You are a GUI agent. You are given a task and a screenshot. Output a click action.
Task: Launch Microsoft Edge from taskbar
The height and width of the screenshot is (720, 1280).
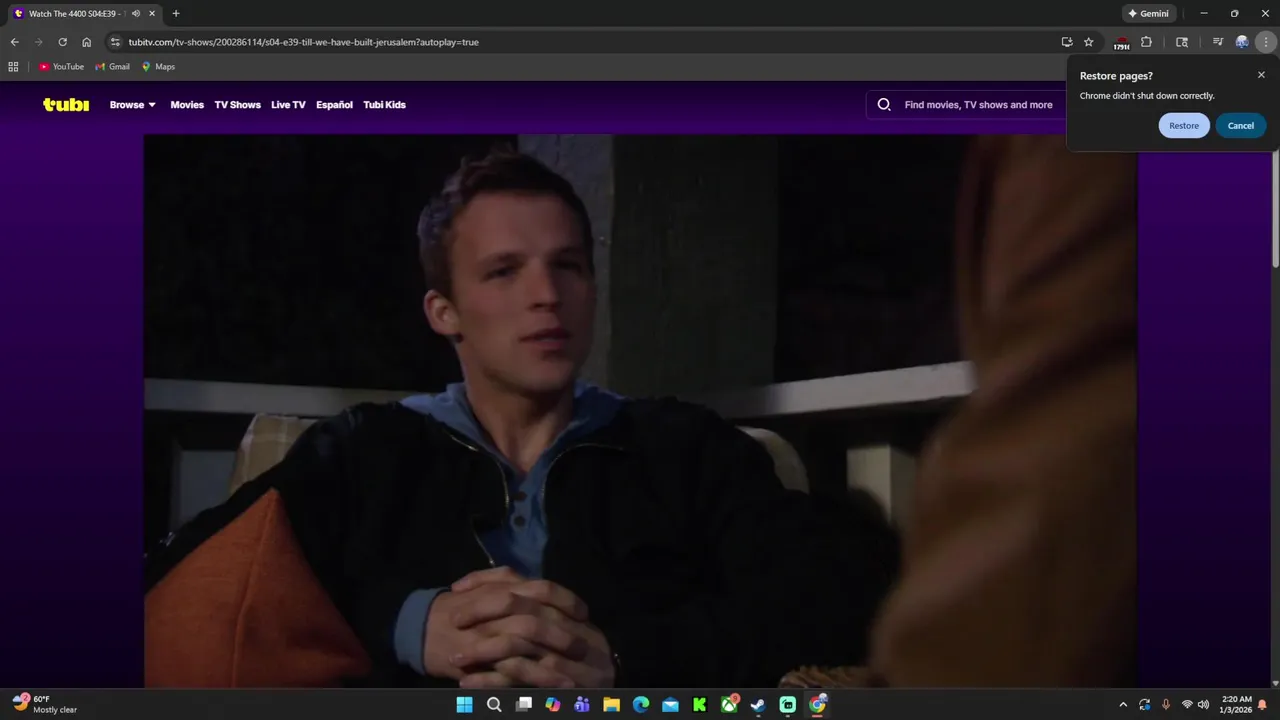pos(641,705)
